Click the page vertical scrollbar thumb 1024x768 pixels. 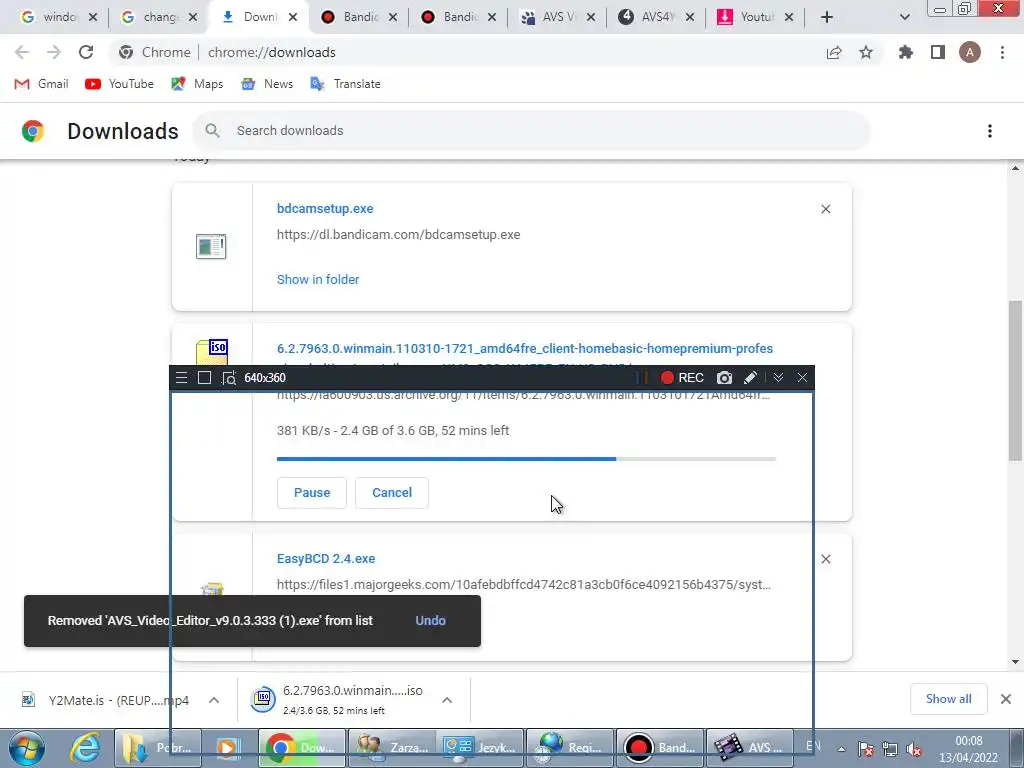click(x=1016, y=381)
